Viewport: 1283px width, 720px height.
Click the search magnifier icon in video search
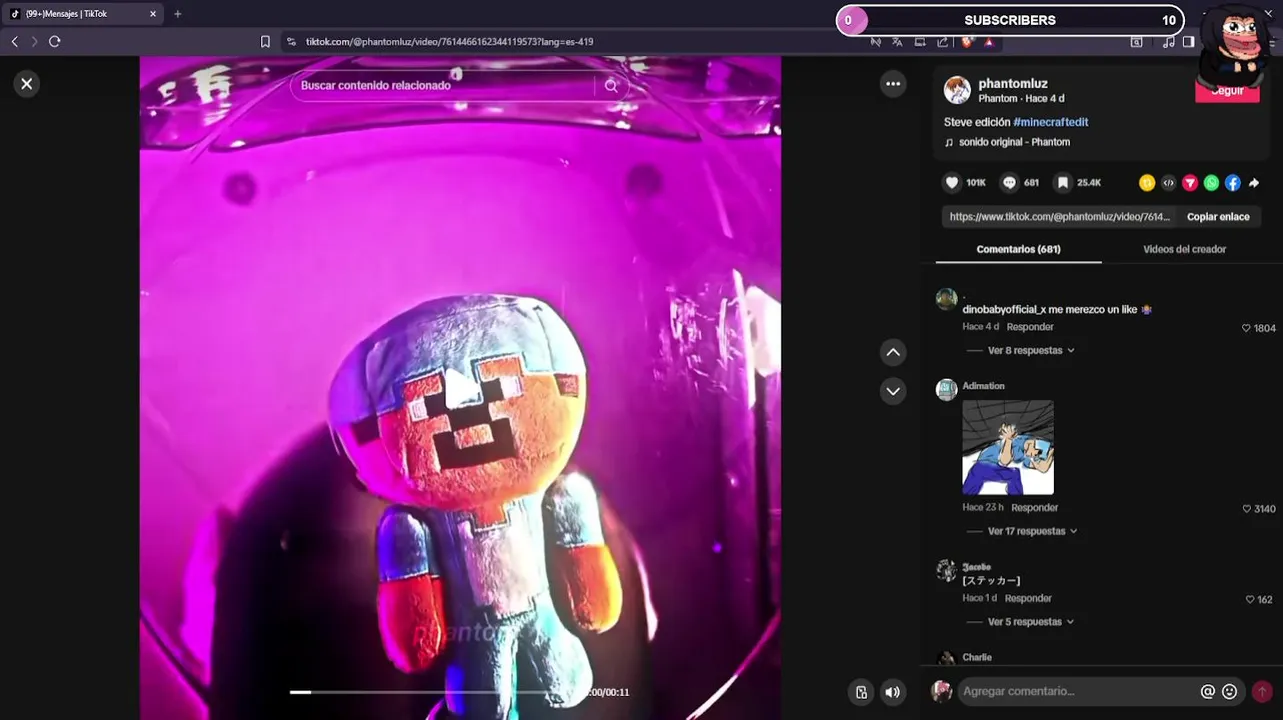pos(611,86)
